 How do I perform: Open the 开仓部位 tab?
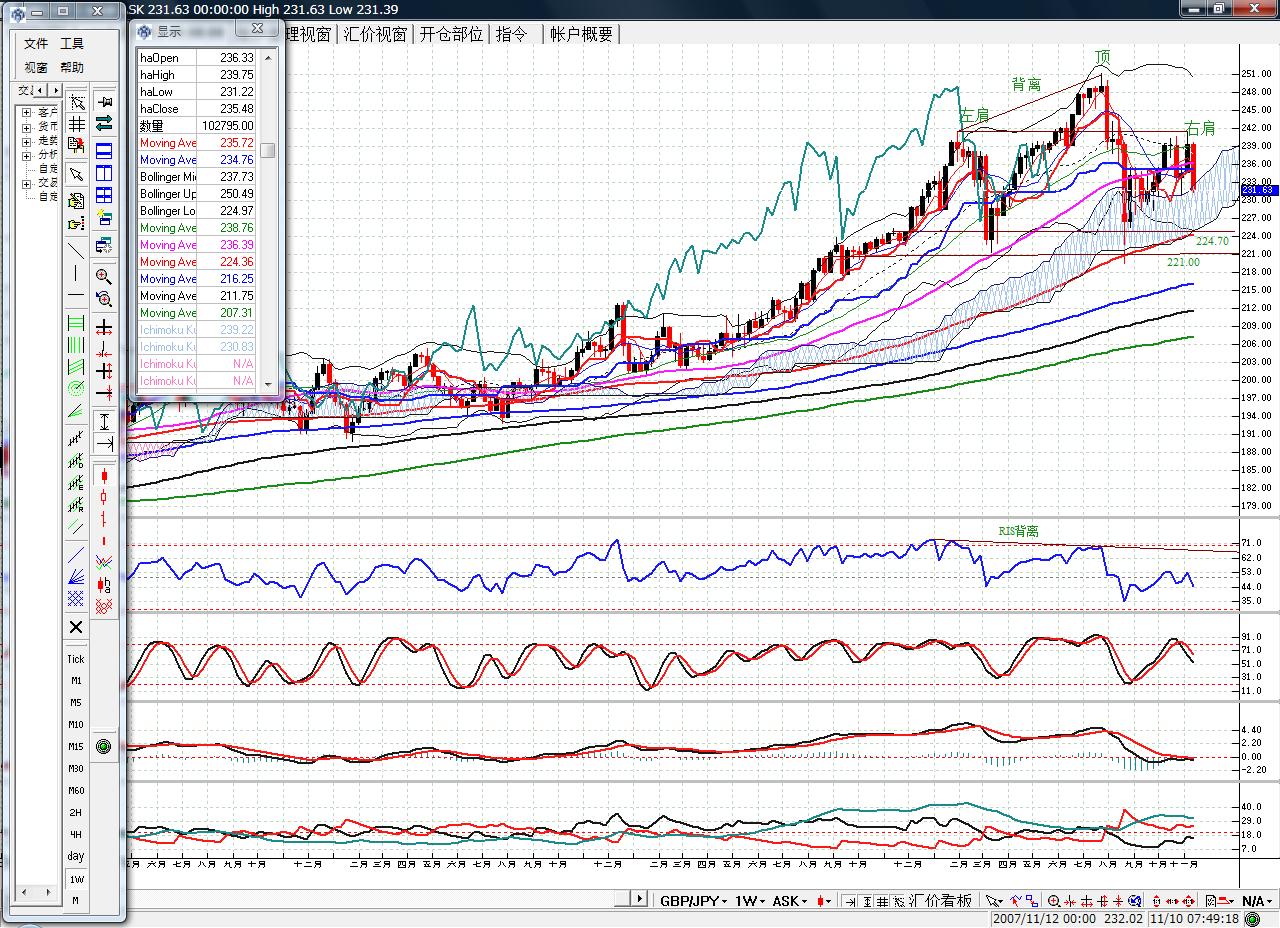coord(450,34)
